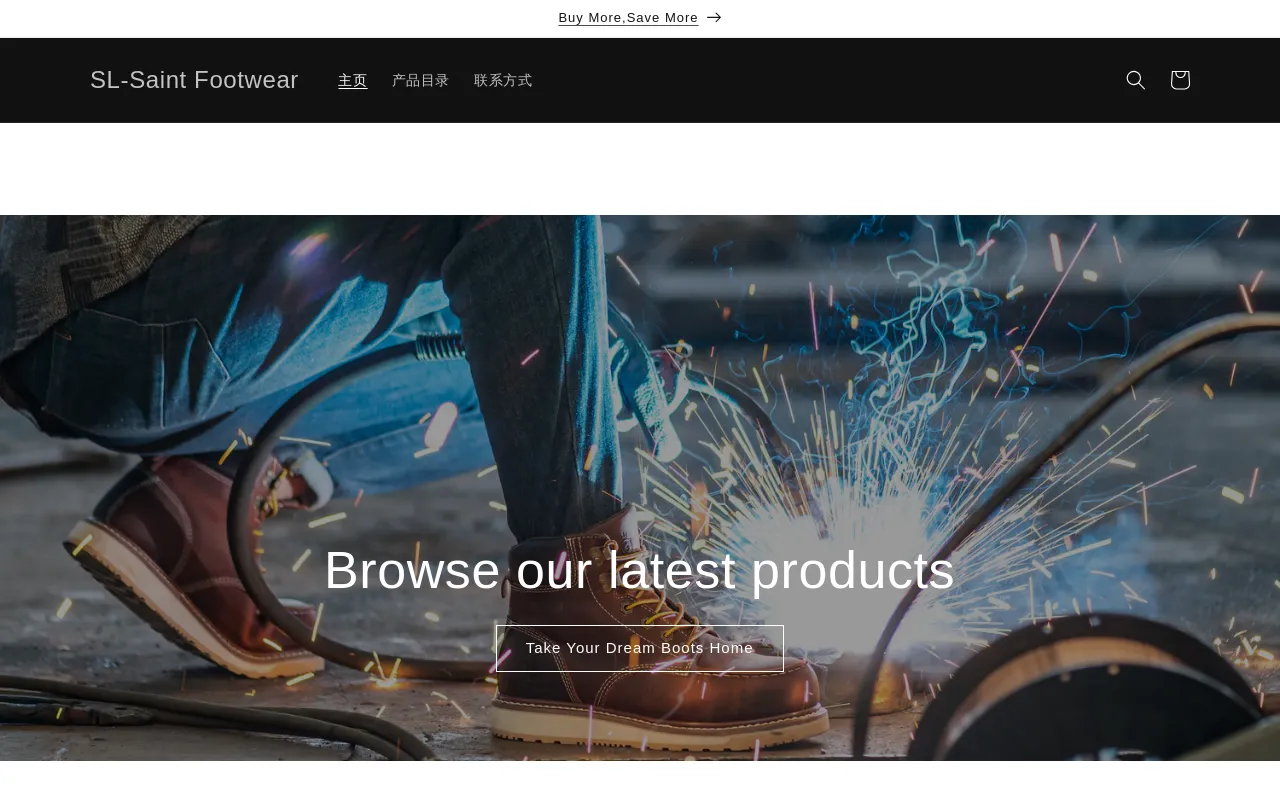Open the shopping cart icon
The image size is (1280, 800).
(x=1180, y=80)
